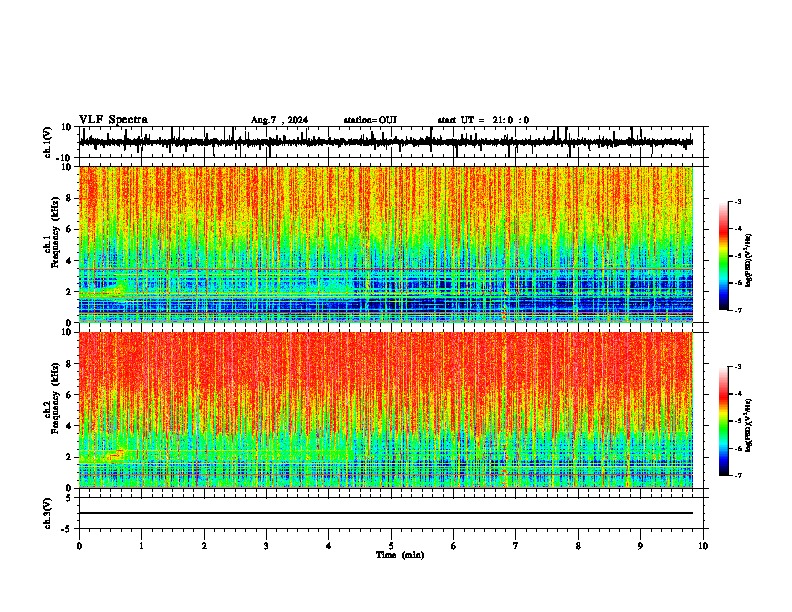Click the log(PSD) label beside ch.1 colorbar
The width and height of the screenshot is (792, 612).
pyautogui.click(x=749, y=260)
